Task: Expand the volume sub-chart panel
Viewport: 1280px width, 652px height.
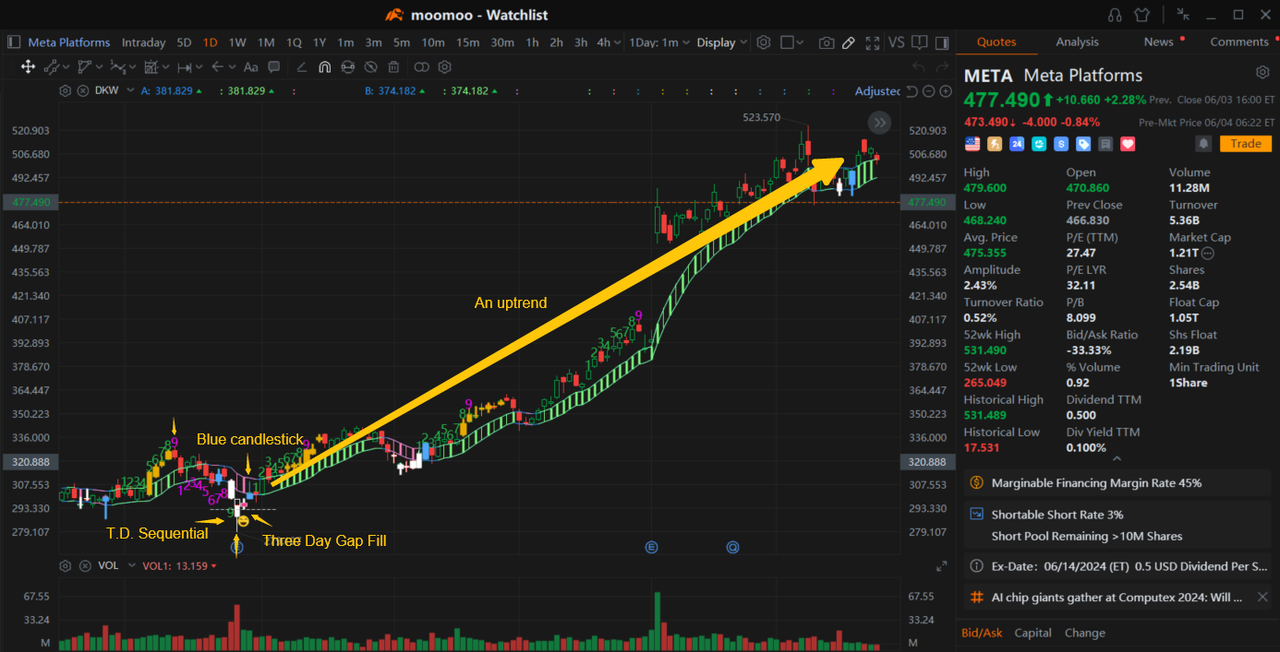Action: (941, 566)
